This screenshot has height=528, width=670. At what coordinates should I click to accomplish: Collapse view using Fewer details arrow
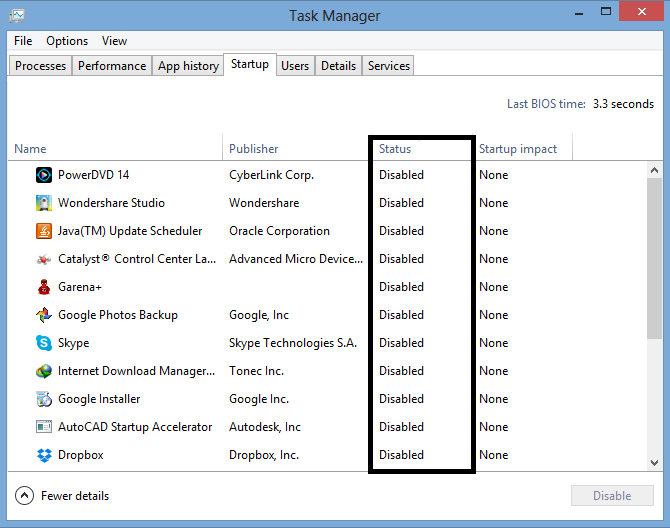tap(24, 496)
